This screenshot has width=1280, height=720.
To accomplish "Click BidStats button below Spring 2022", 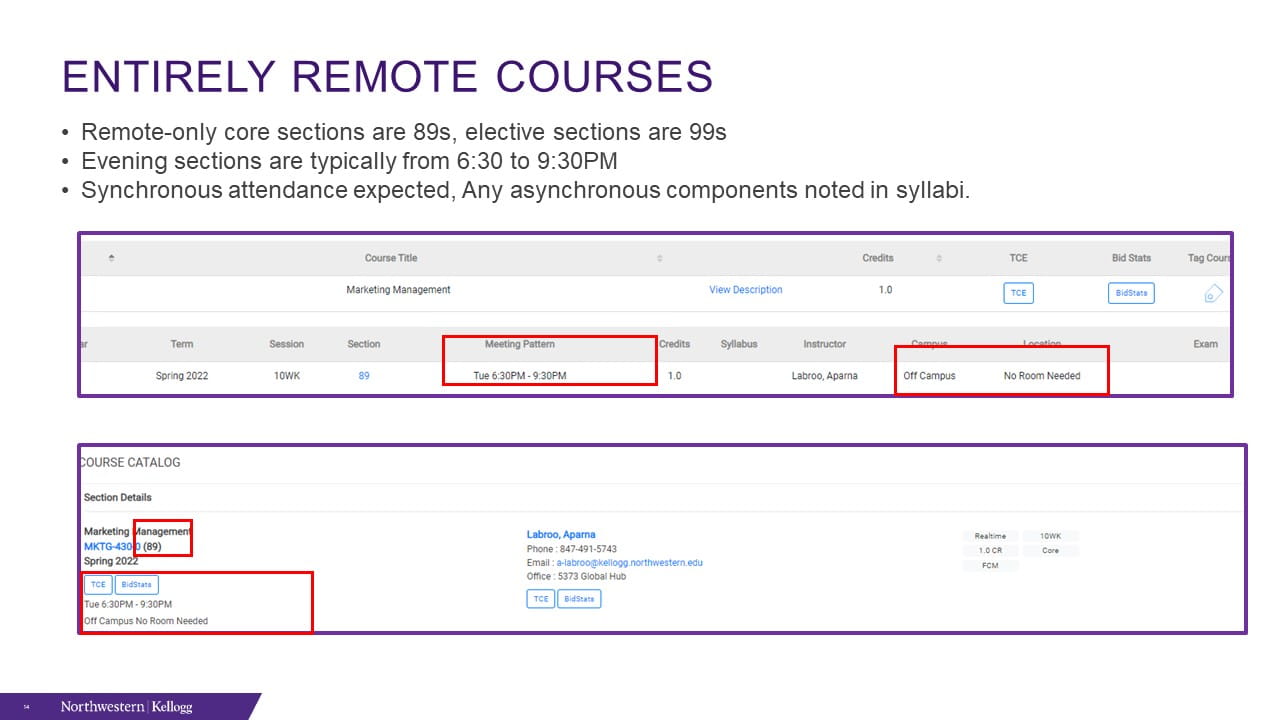I will coord(136,585).
